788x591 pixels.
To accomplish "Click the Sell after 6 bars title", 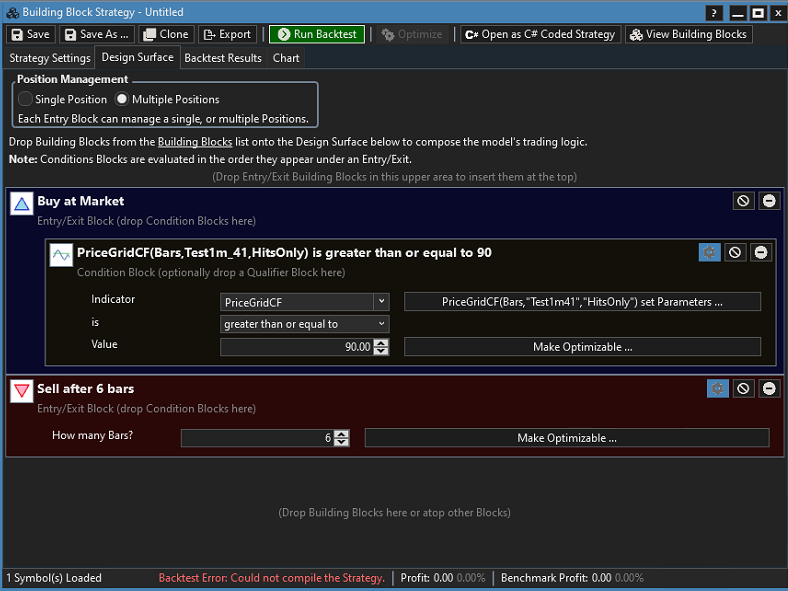I will 85,388.
